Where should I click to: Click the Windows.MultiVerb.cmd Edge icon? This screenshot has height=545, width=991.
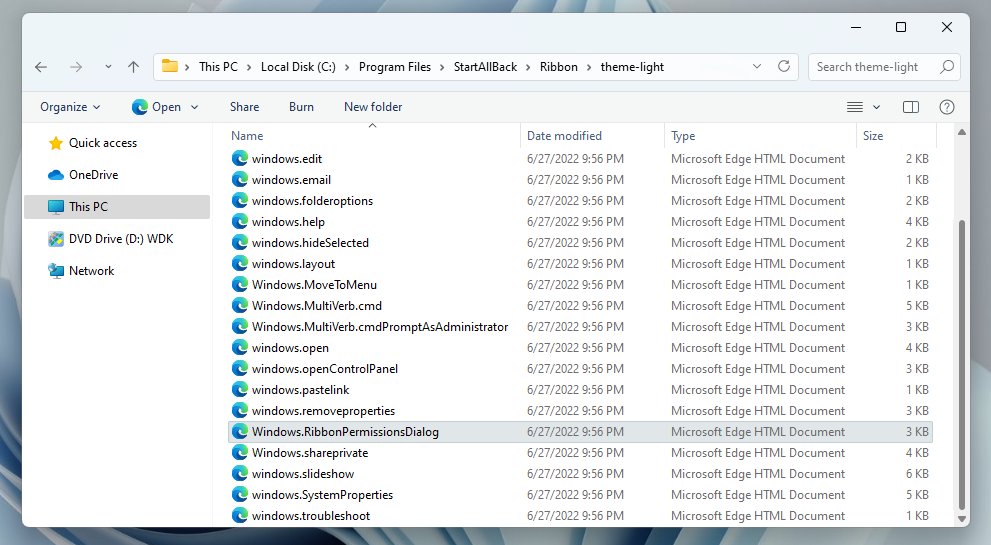pyautogui.click(x=240, y=305)
